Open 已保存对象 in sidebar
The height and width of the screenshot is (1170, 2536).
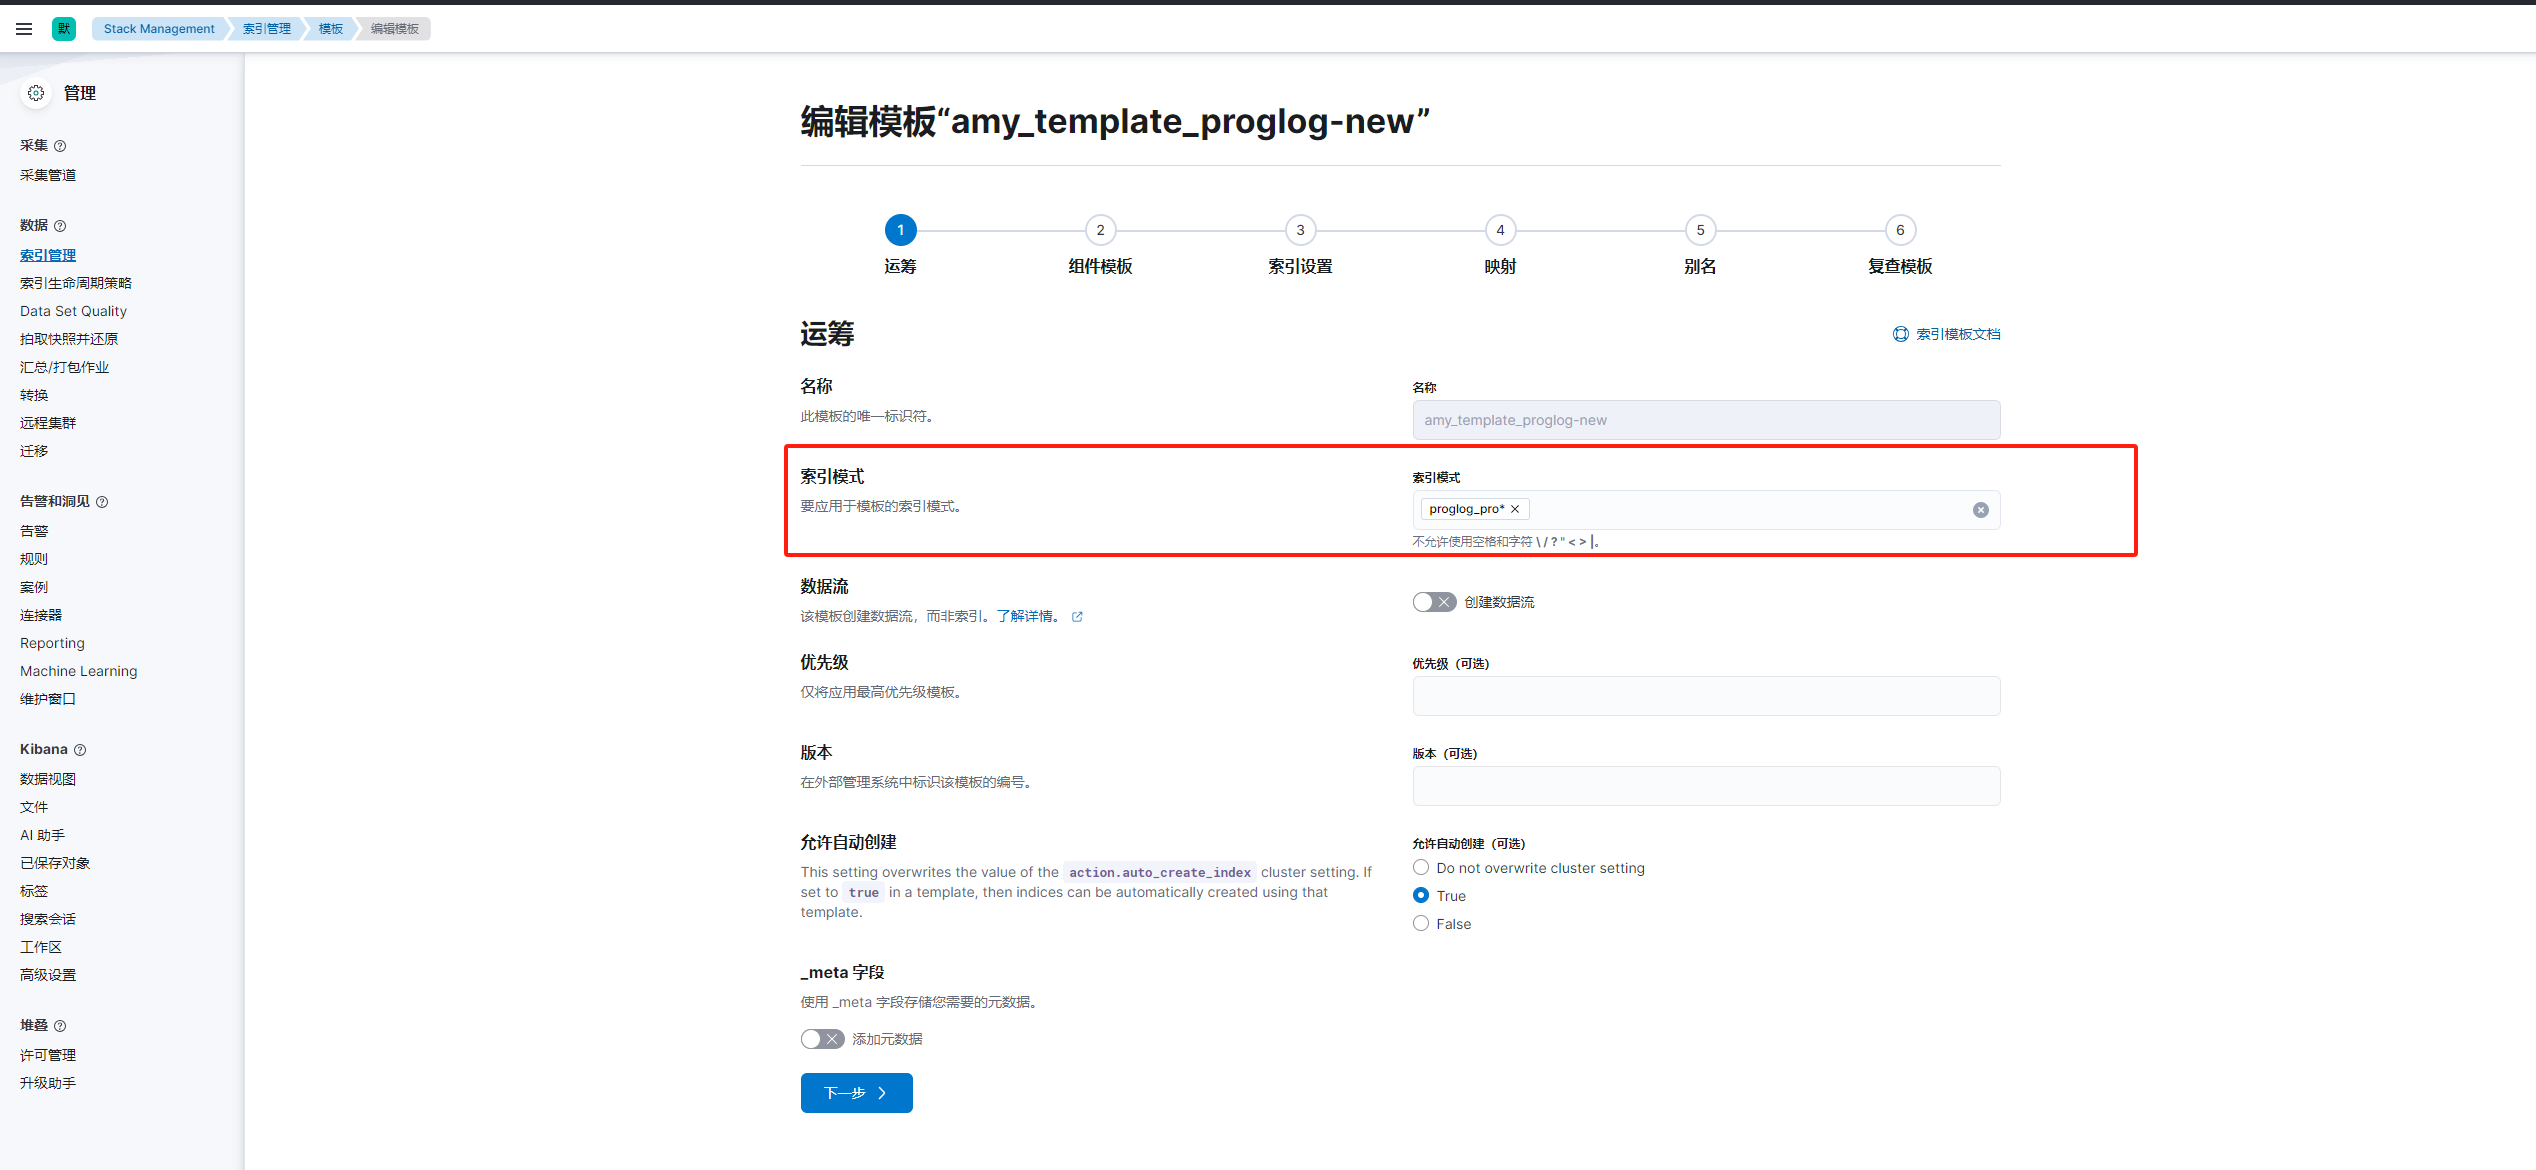tap(55, 863)
